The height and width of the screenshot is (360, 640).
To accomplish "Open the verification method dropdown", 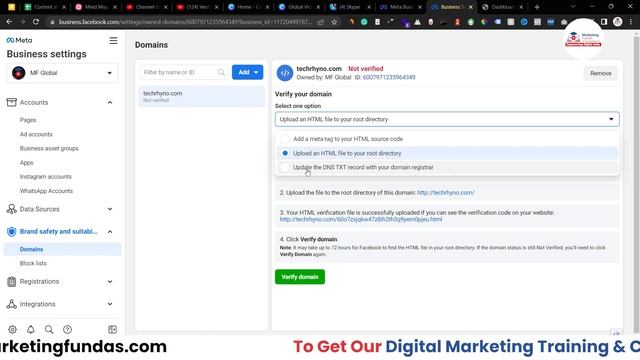I will pyautogui.click(x=447, y=119).
